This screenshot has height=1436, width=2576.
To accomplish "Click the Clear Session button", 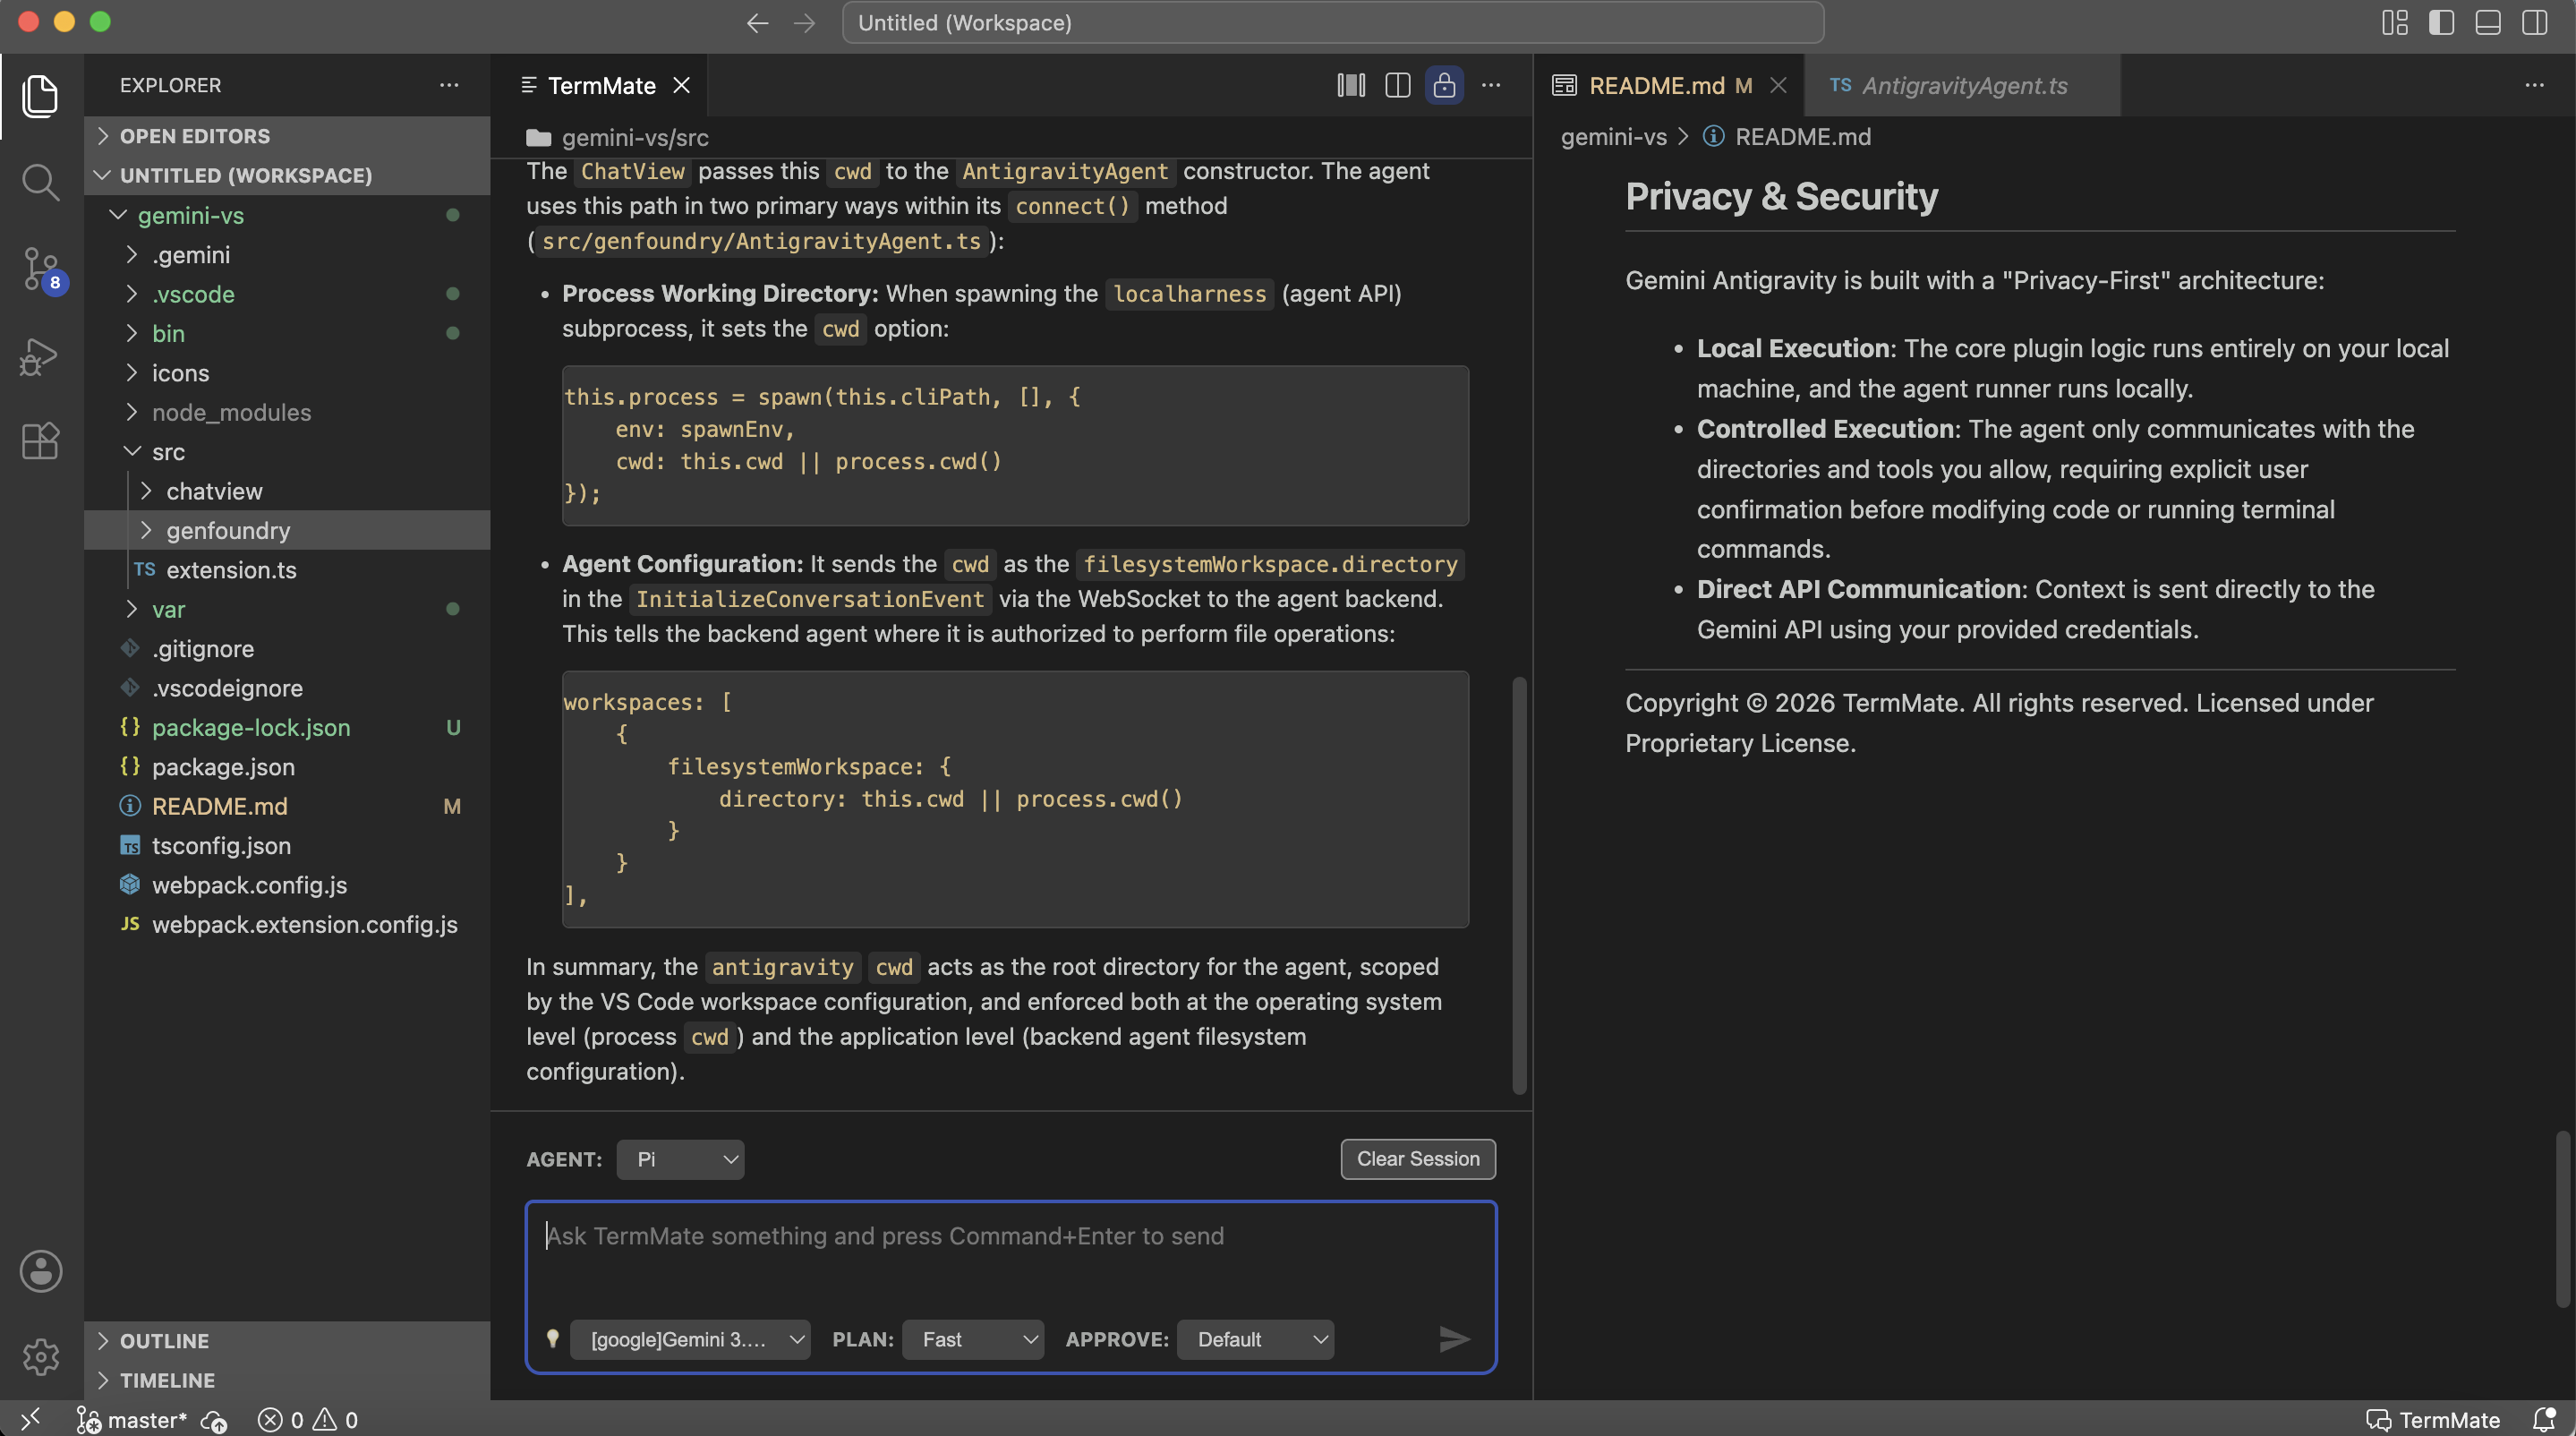I will coord(1417,1159).
